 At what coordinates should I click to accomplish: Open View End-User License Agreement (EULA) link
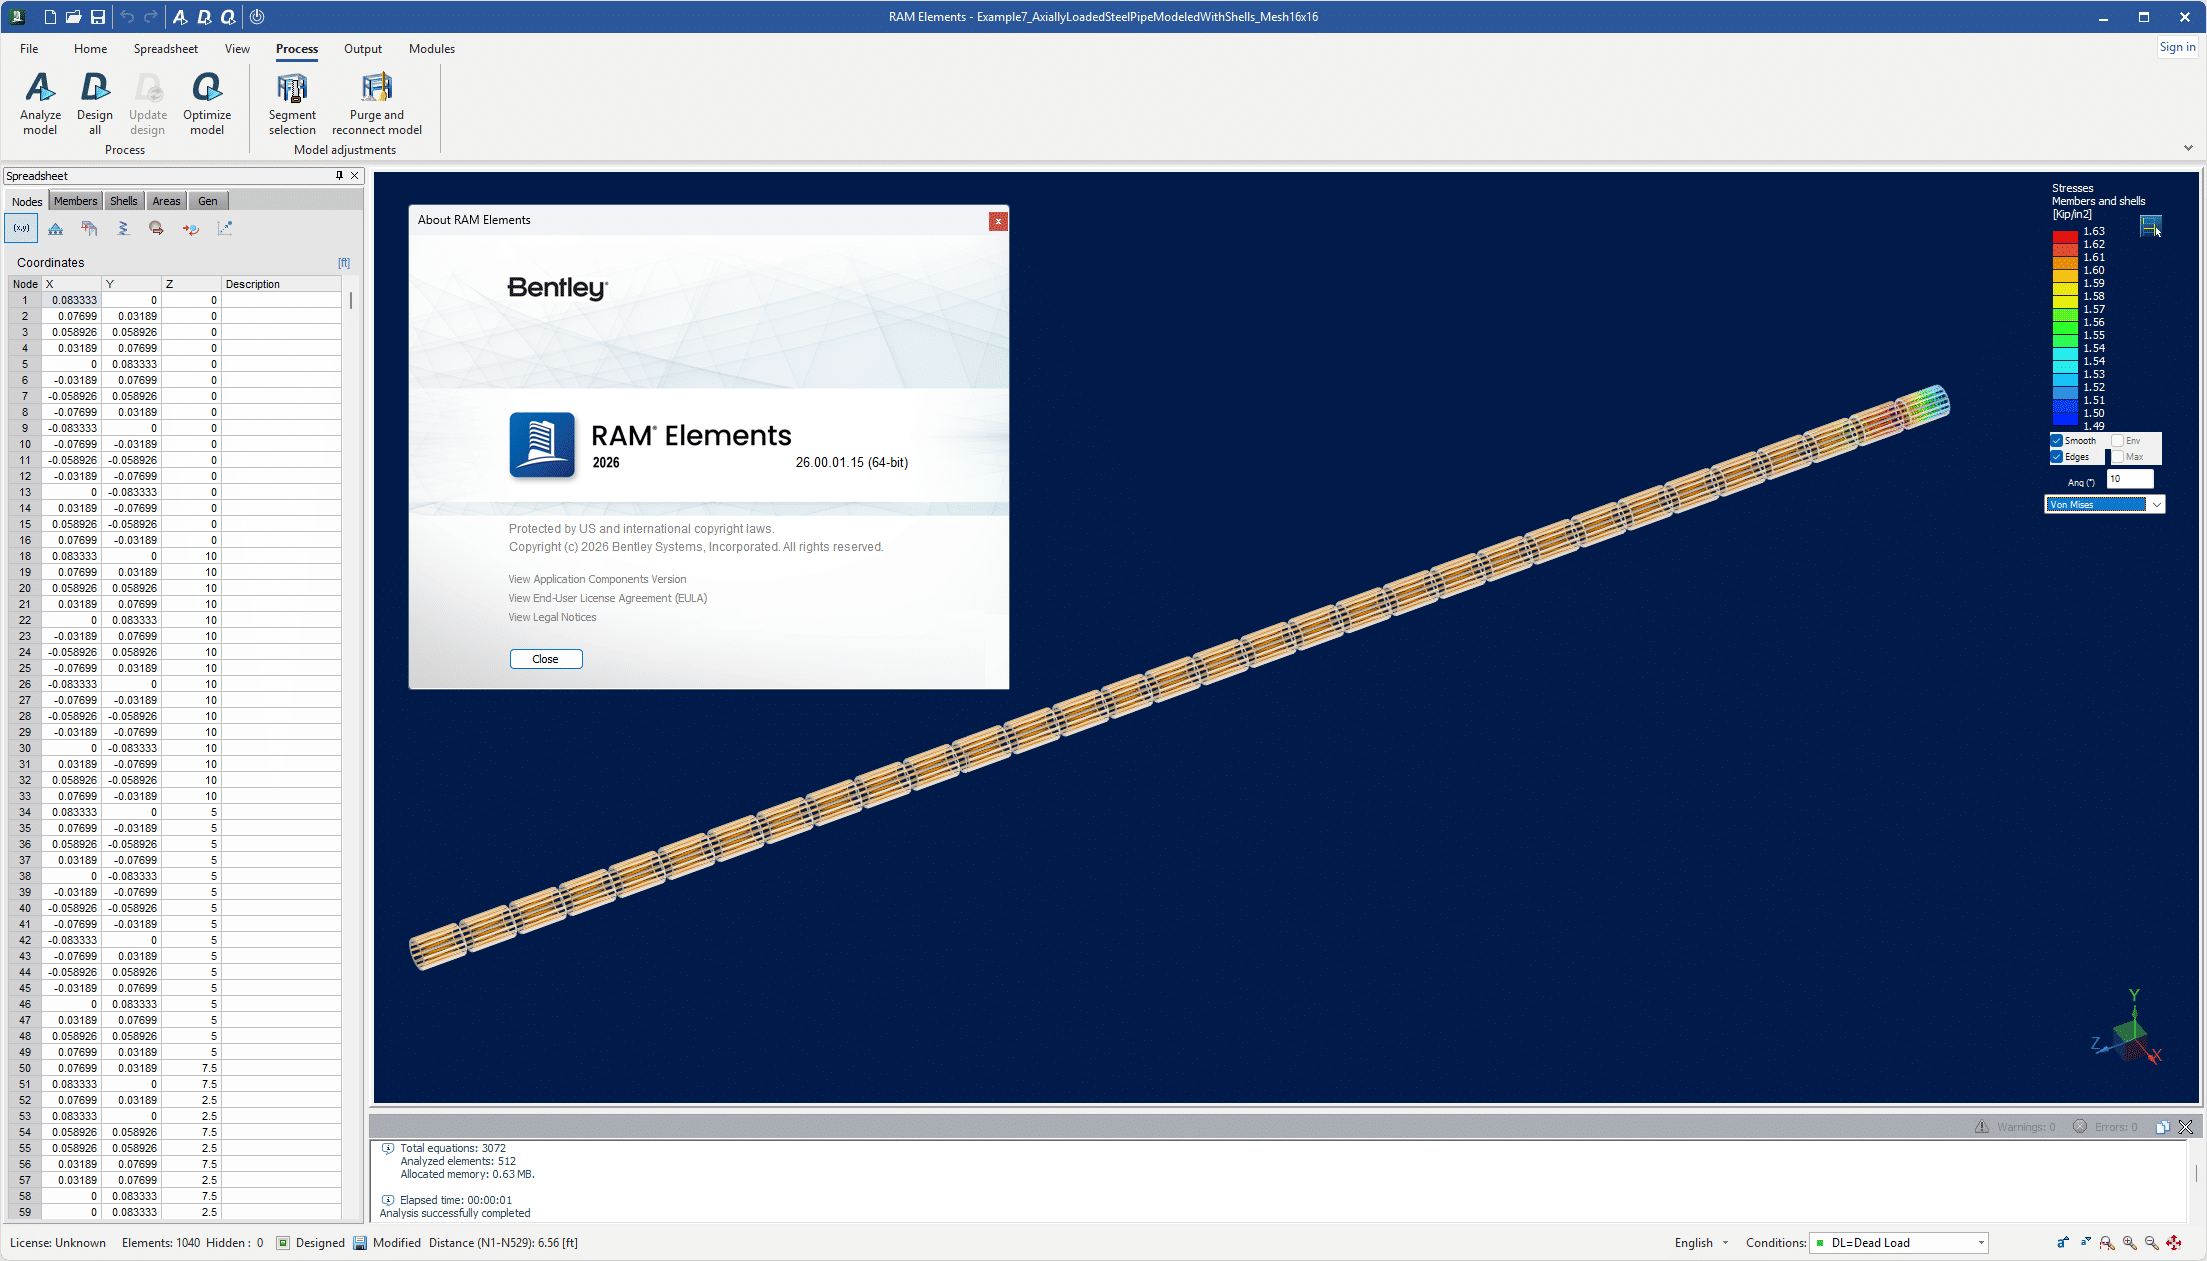607,598
